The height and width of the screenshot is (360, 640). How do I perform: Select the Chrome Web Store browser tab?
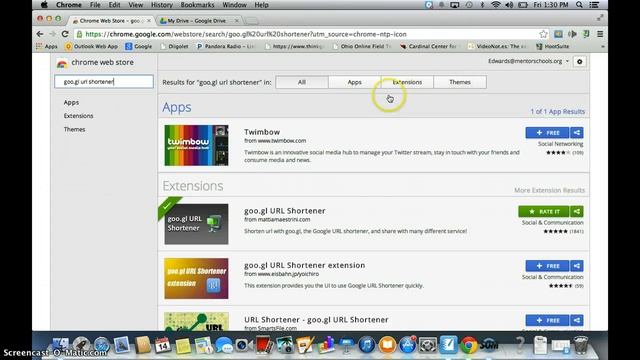click(111, 20)
